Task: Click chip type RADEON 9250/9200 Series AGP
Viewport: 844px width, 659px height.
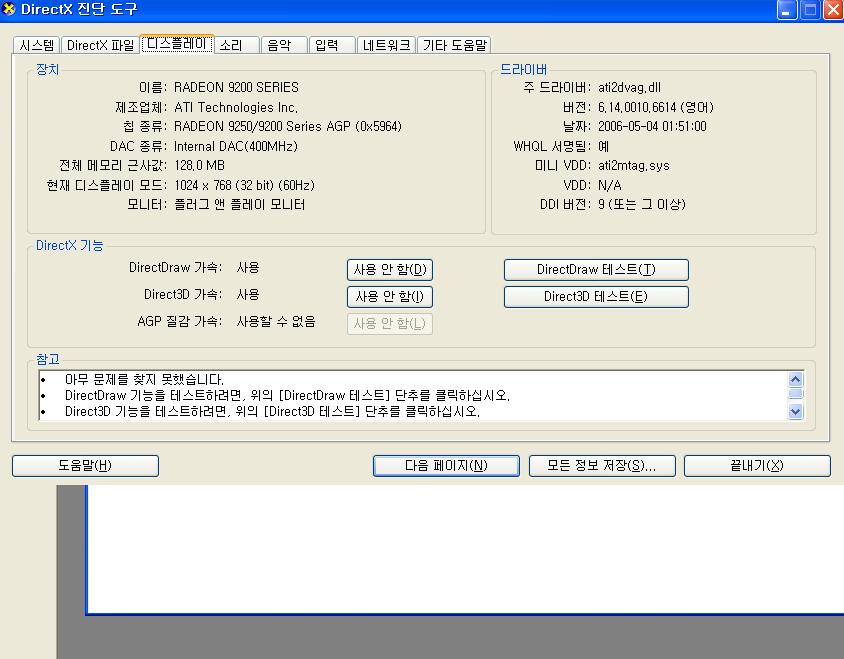Action: [x=288, y=127]
